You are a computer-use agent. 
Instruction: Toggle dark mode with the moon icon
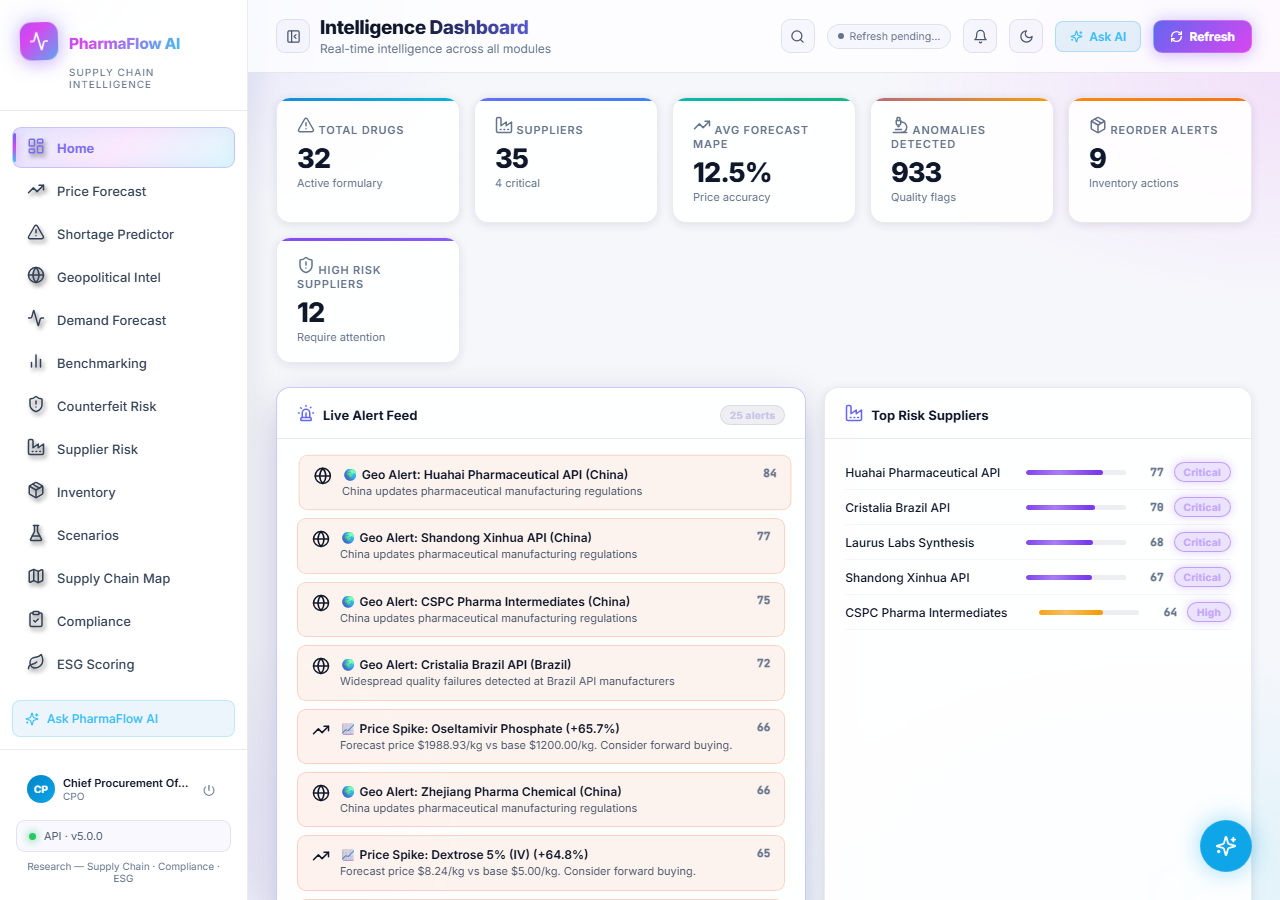click(x=1026, y=36)
